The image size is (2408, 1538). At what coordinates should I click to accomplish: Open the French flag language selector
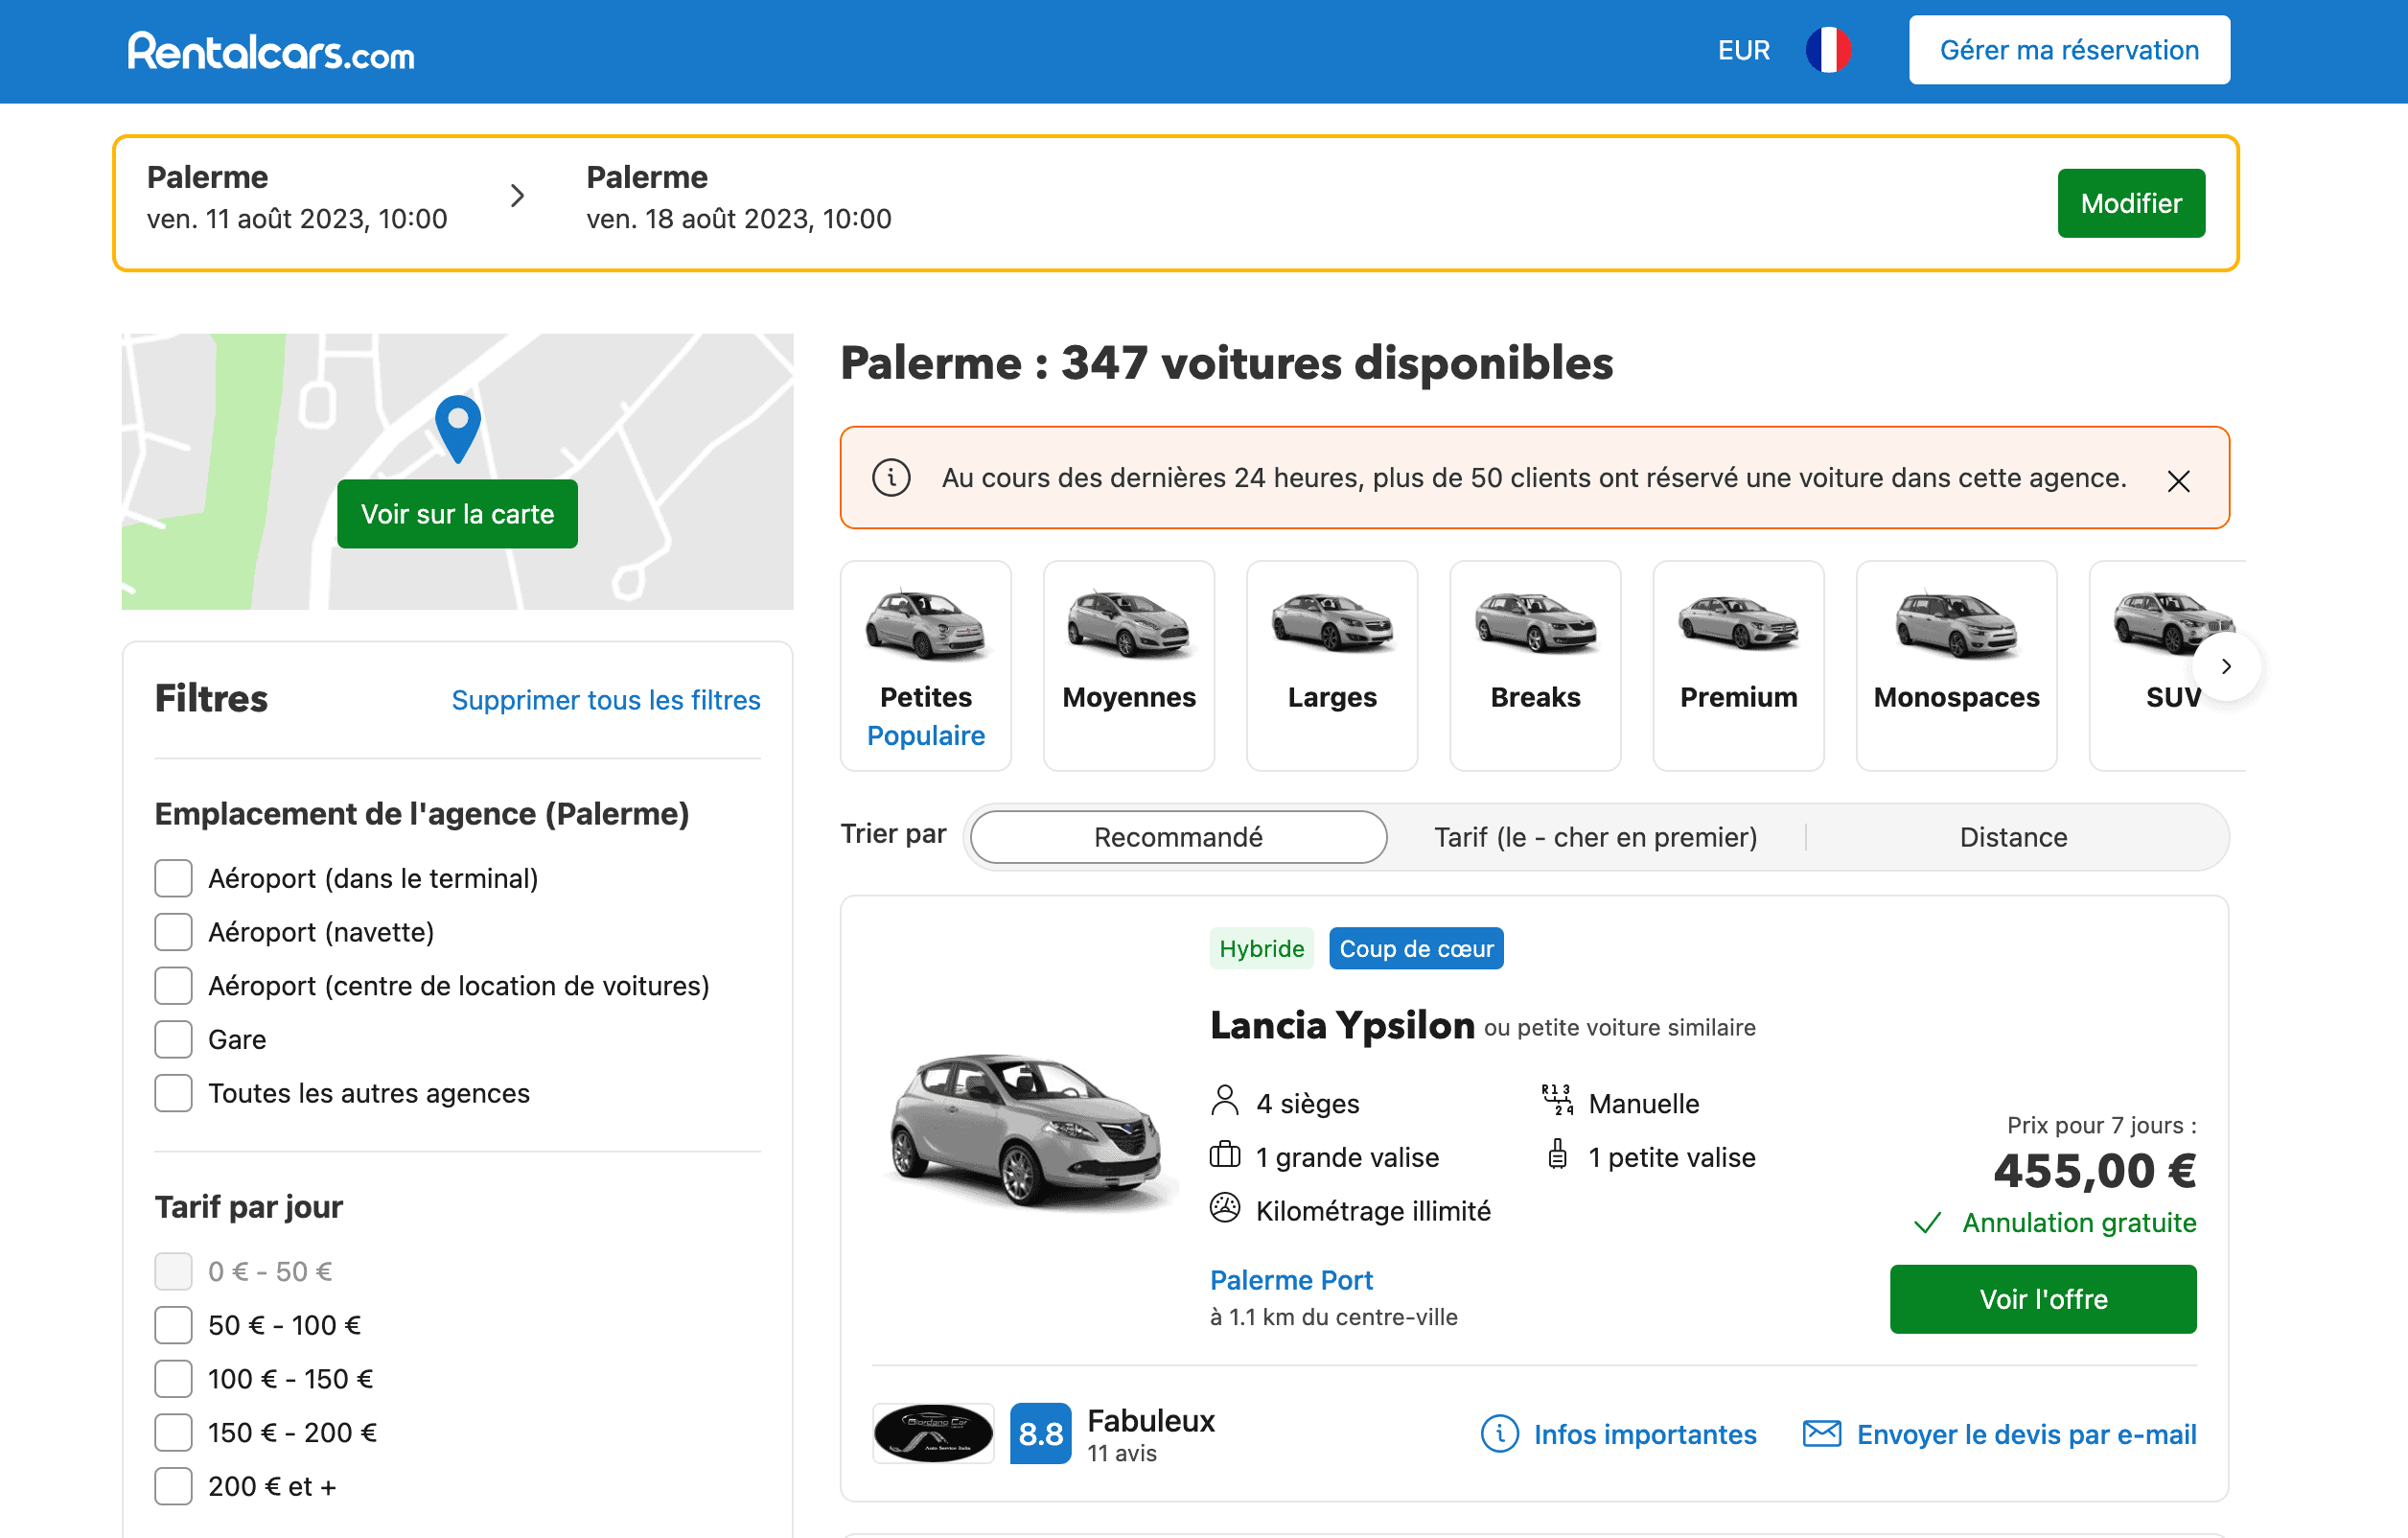tap(1828, 50)
